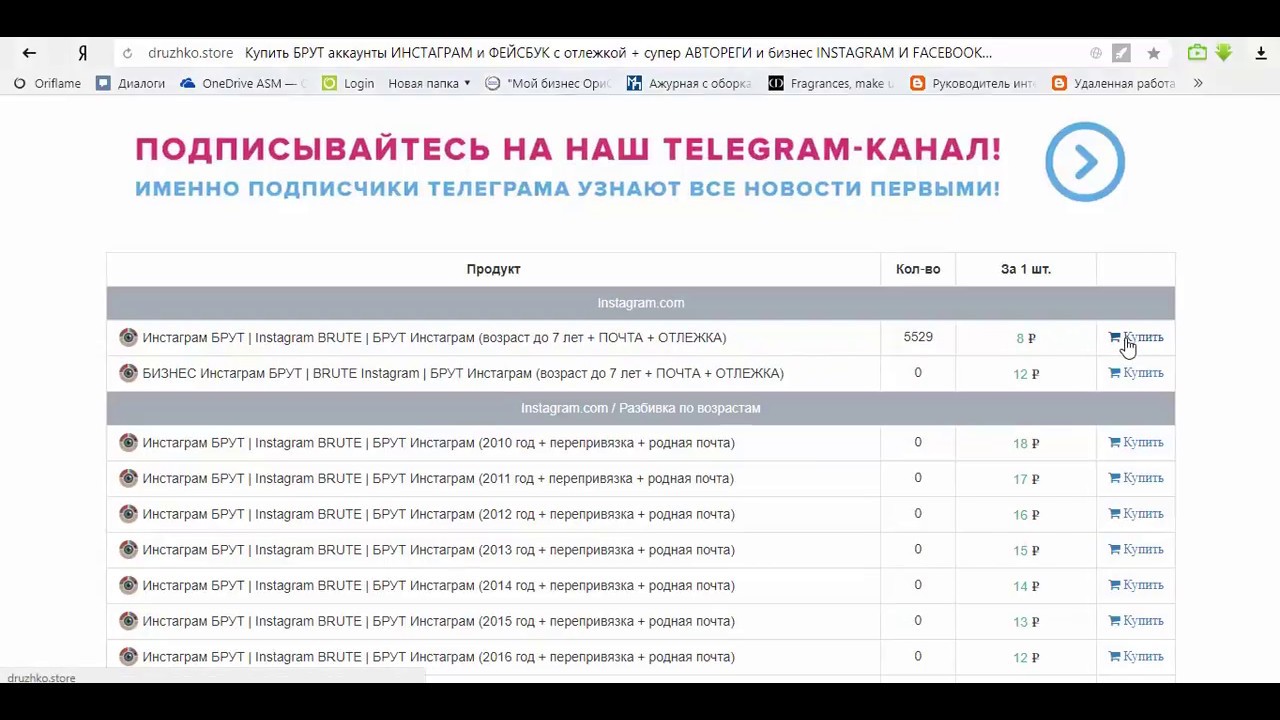Select product name with '2013 год + перепривязка'
1280x720 pixels.
click(438, 550)
